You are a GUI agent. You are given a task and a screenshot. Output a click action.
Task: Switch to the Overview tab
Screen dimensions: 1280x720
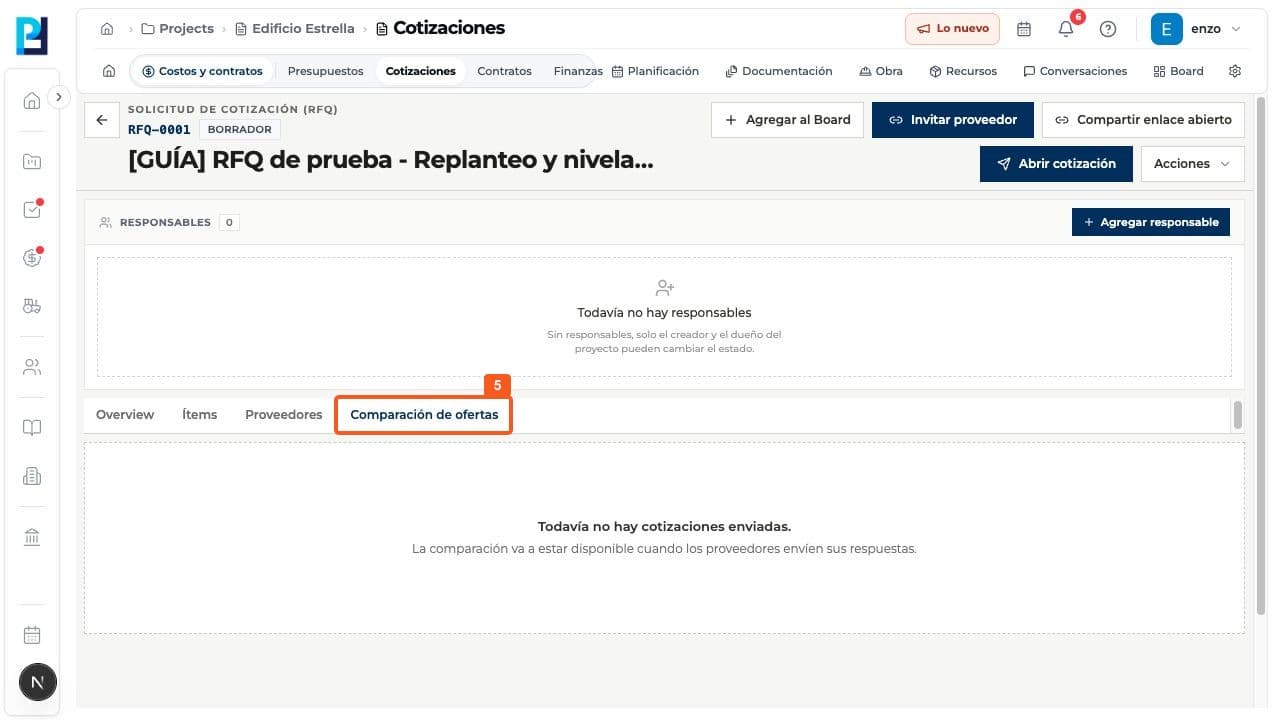(x=125, y=415)
